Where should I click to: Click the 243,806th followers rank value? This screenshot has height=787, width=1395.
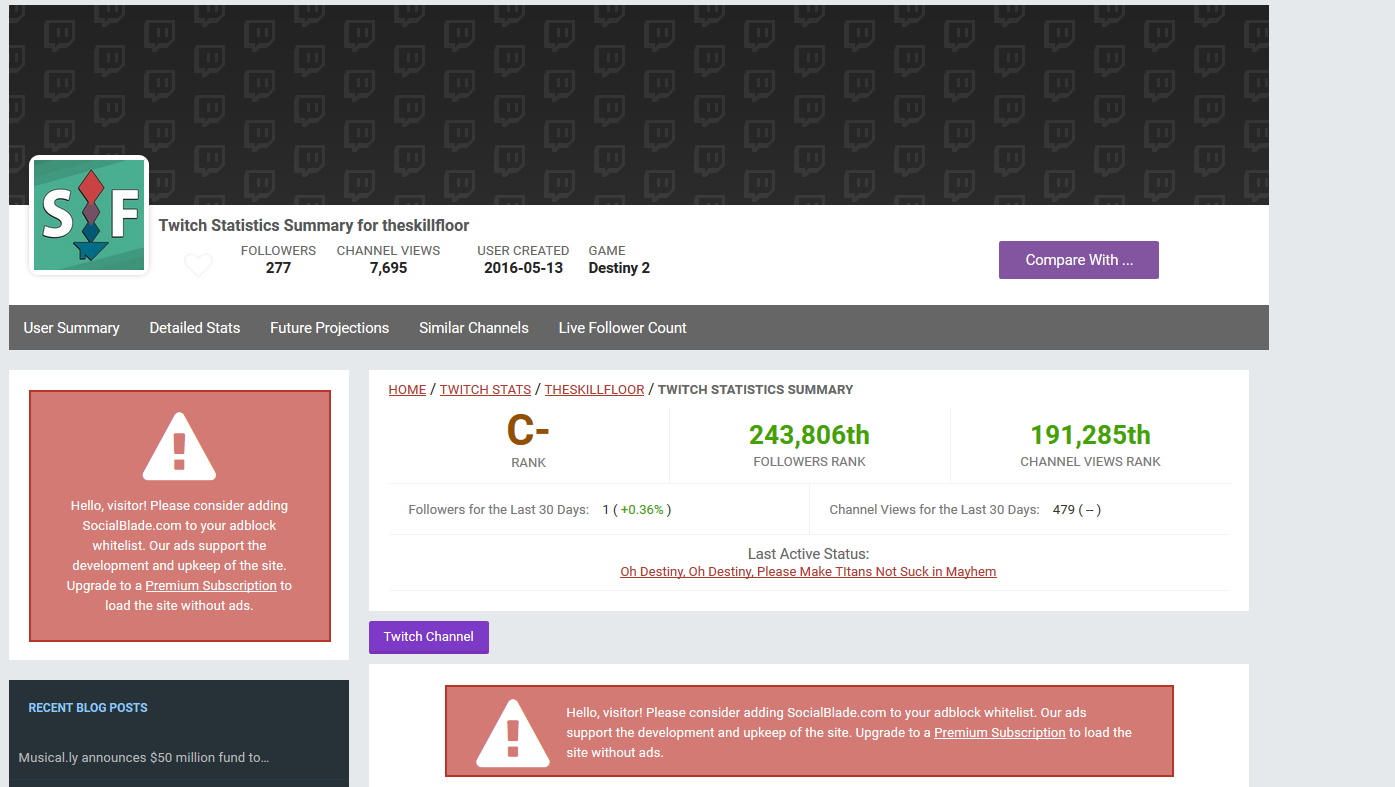pos(809,435)
